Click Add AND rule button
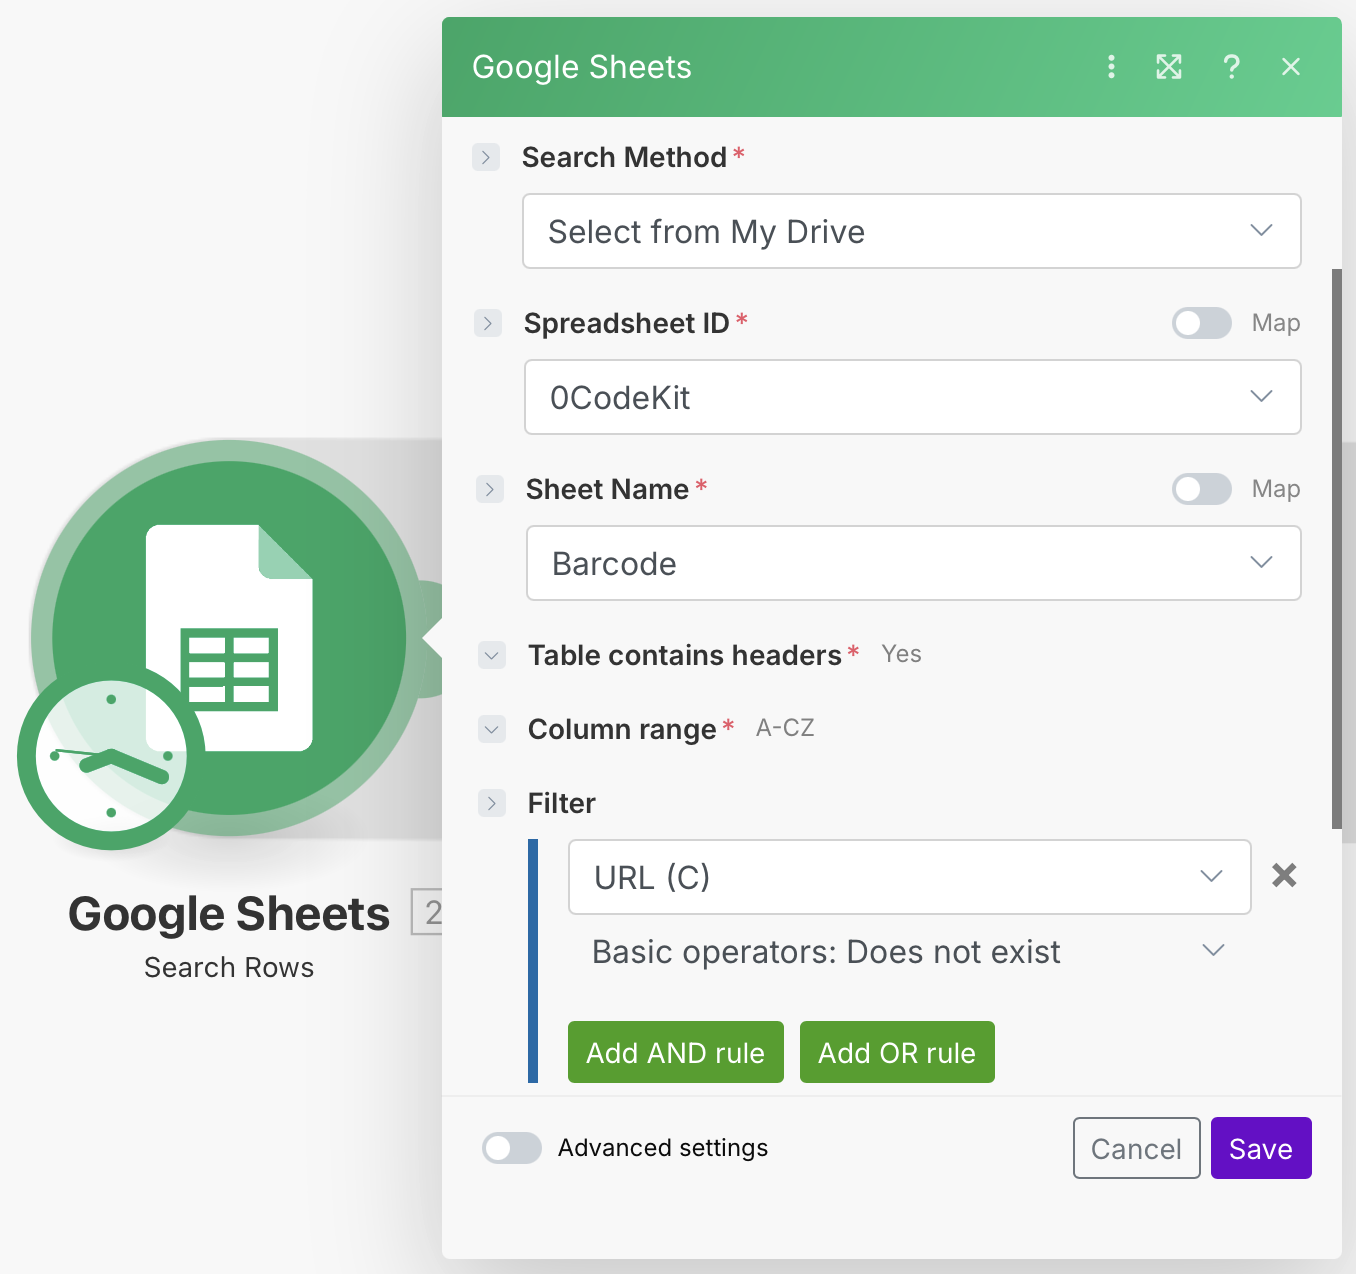Viewport: 1356px width, 1274px height. pos(676,1052)
